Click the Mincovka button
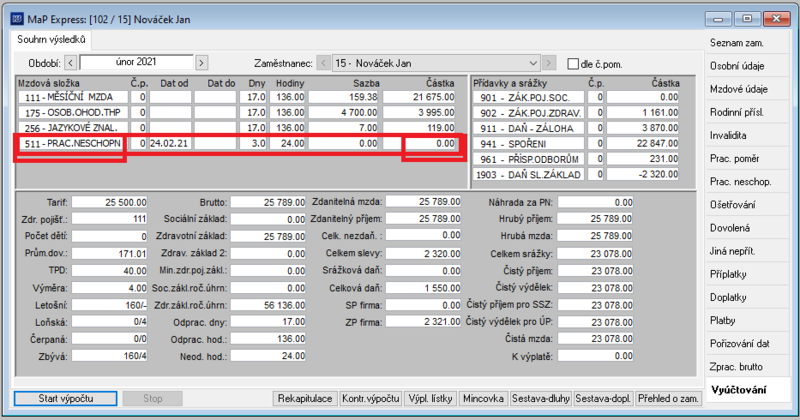The image size is (800, 420). click(x=483, y=399)
